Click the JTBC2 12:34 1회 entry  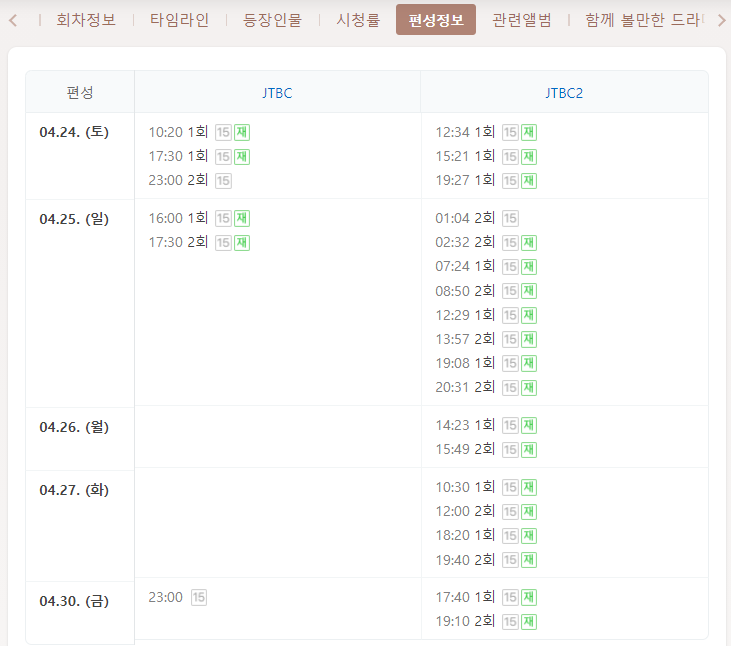coord(486,132)
